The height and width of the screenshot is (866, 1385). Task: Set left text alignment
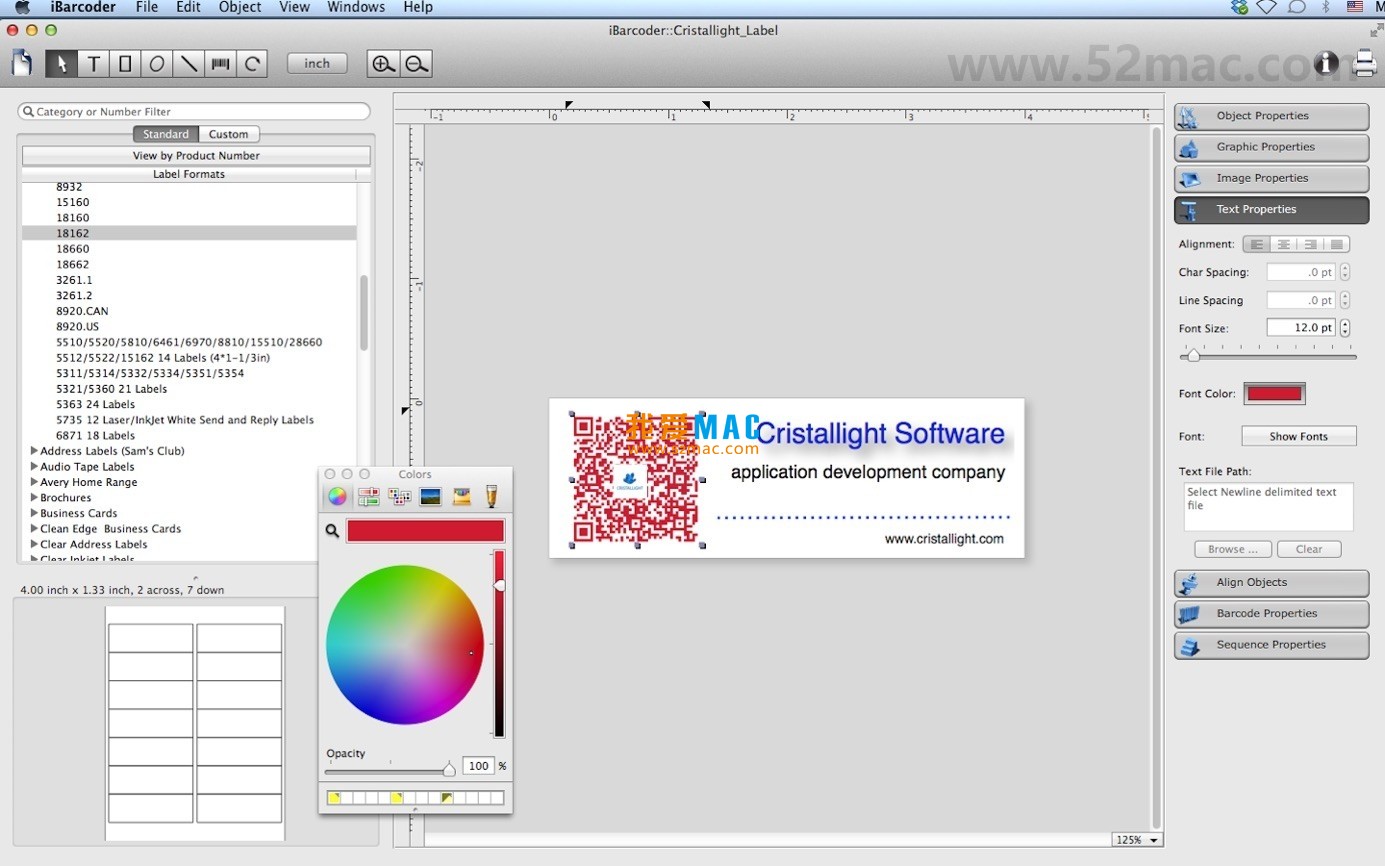1257,244
